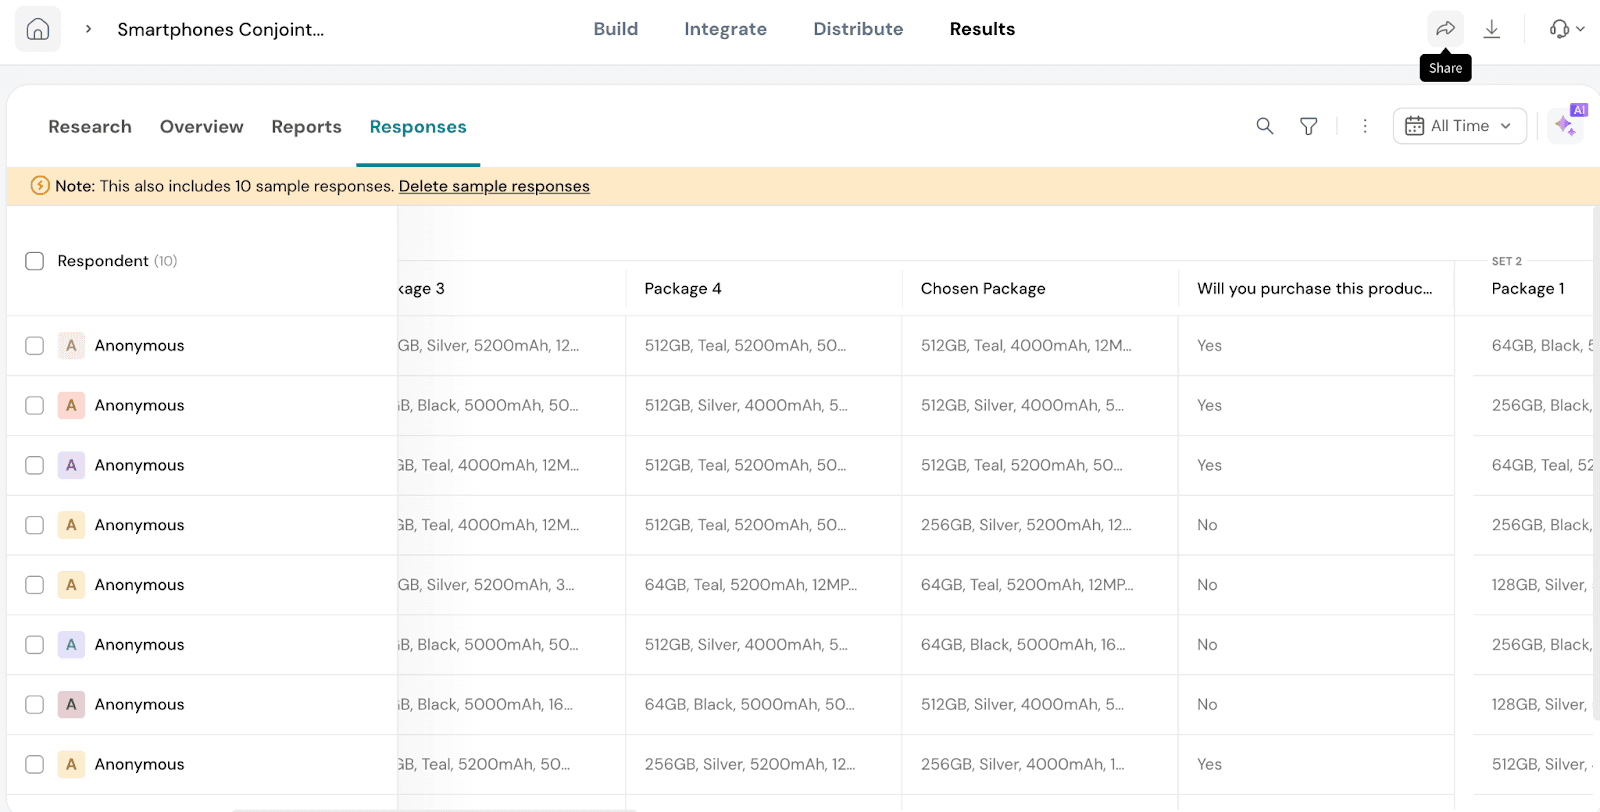Check the first Anonymous respondent row
This screenshot has height=812, width=1600.
tap(35, 346)
